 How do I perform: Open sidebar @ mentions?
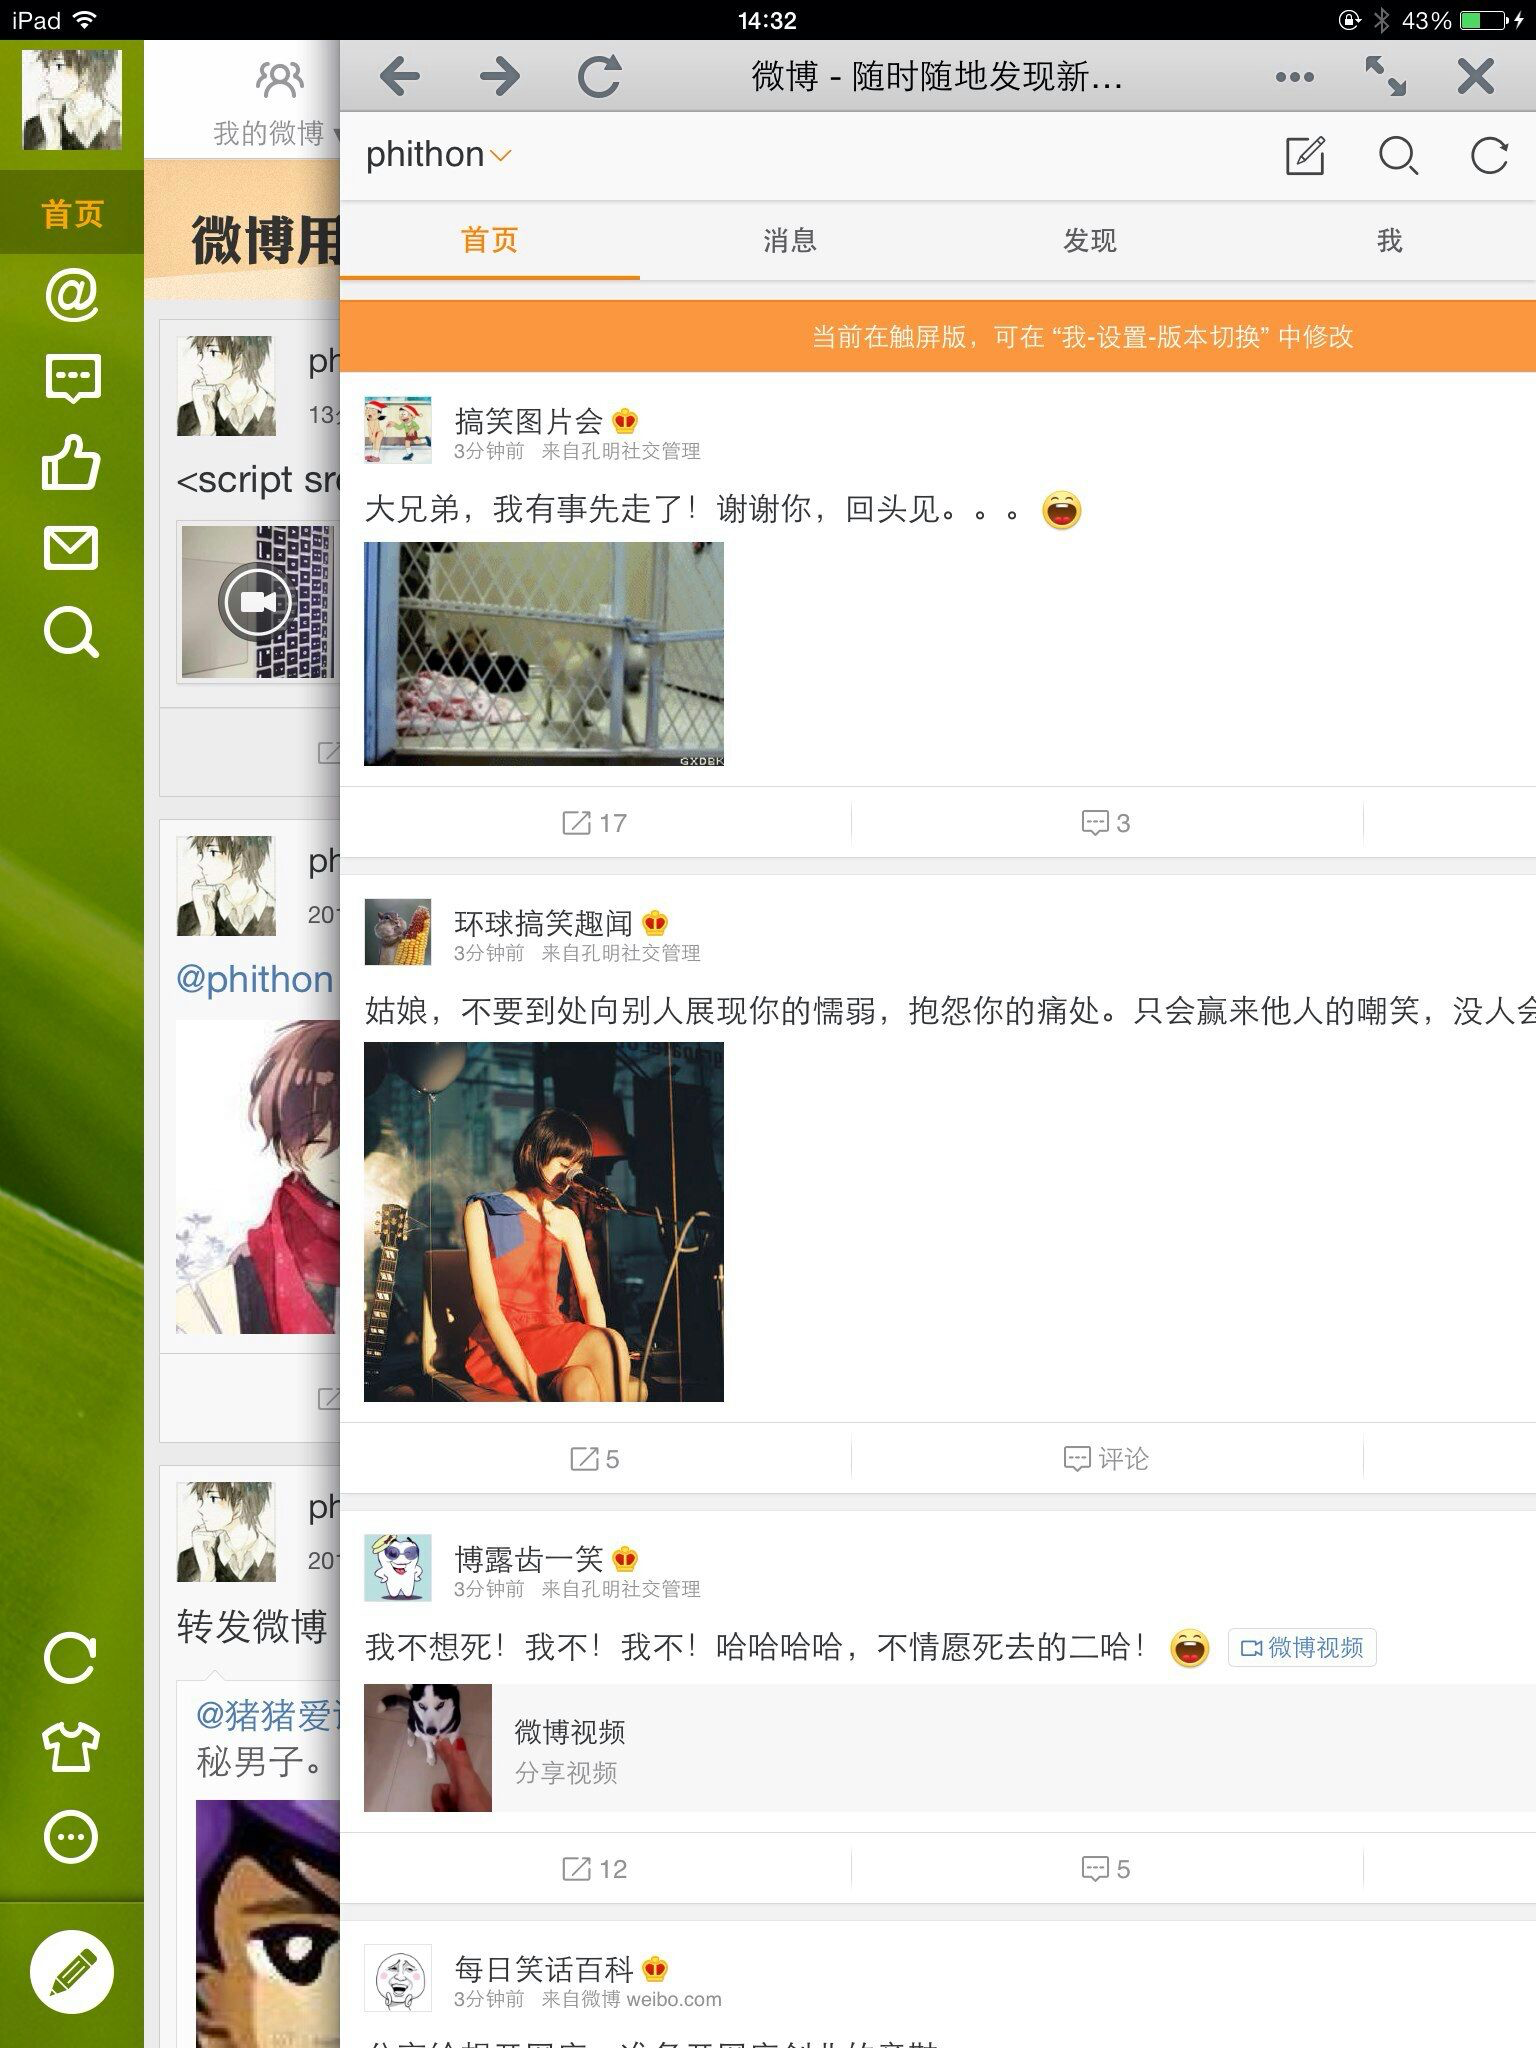(x=72, y=294)
